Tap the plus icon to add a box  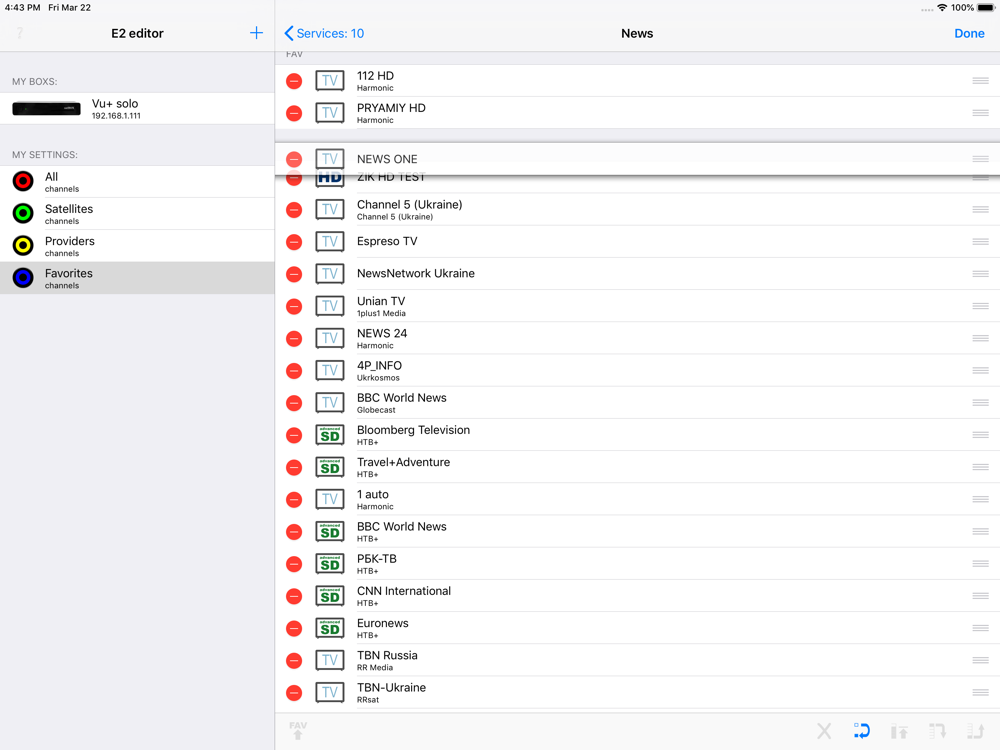pyautogui.click(x=256, y=33)
